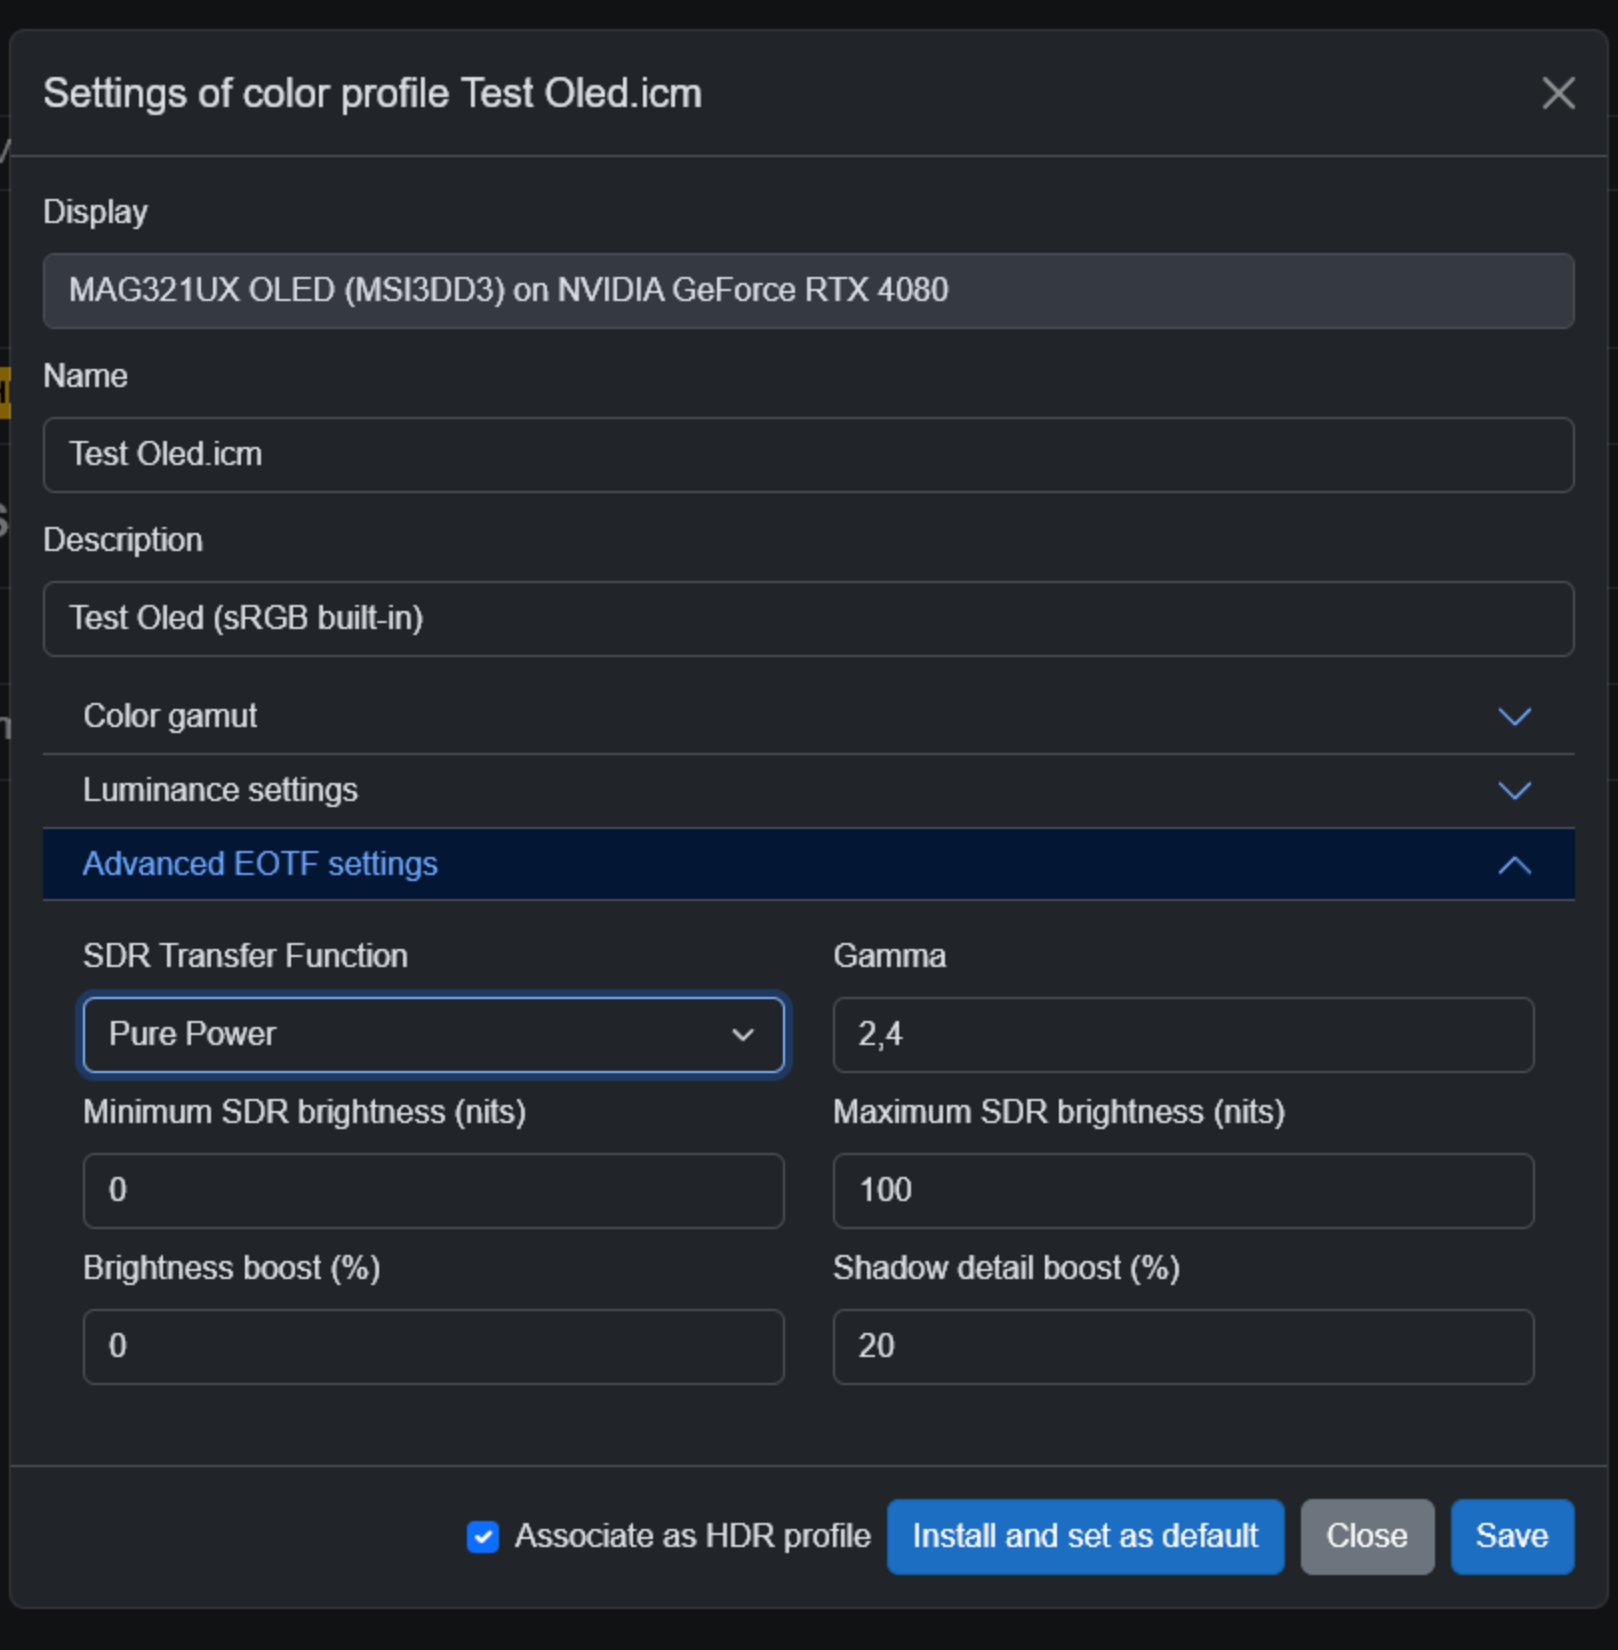Click Install and set as default
Screen dimensions: 1618x1650
click(x=1085, y=1536)
